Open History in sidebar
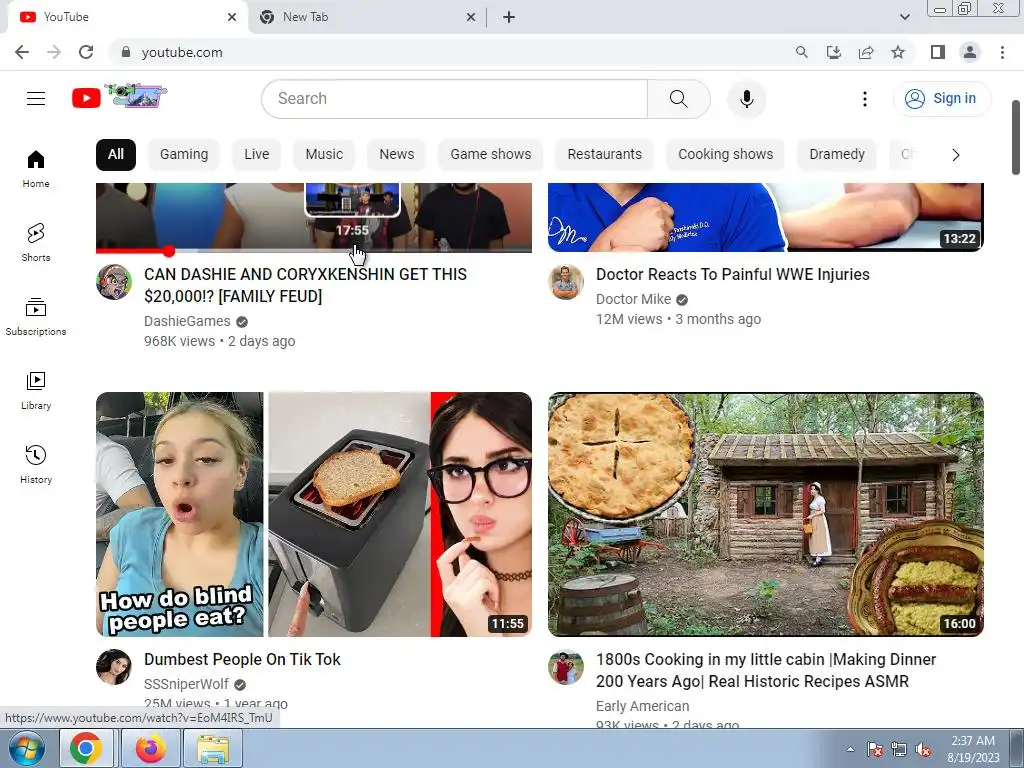The height and width of the screenshot is (768, 1024). point(36,464)
